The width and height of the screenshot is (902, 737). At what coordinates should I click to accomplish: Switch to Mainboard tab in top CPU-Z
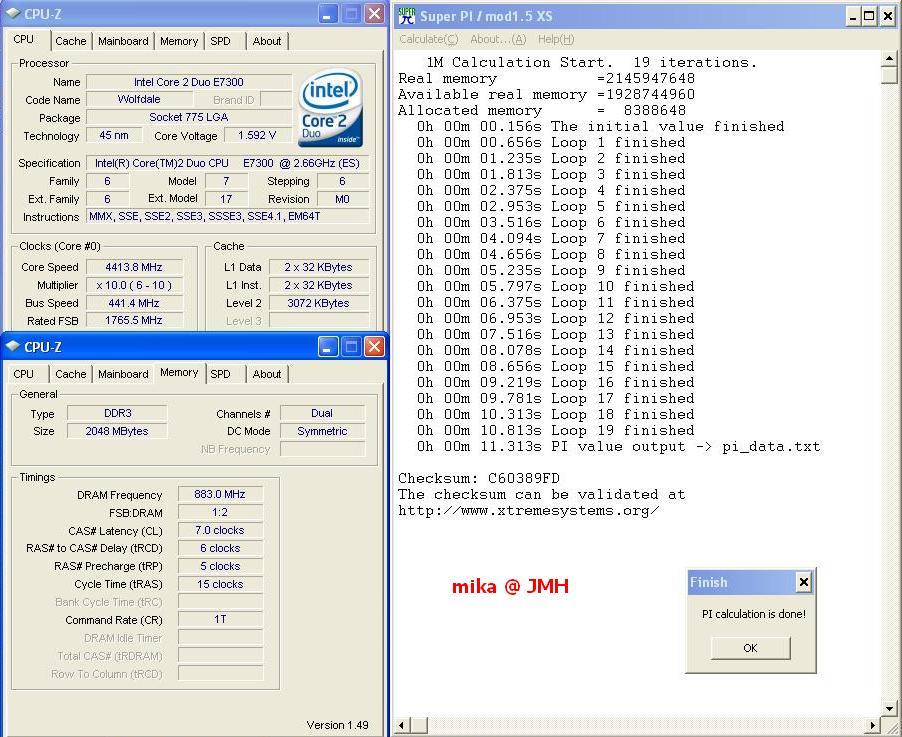click(x=123, y=41)
